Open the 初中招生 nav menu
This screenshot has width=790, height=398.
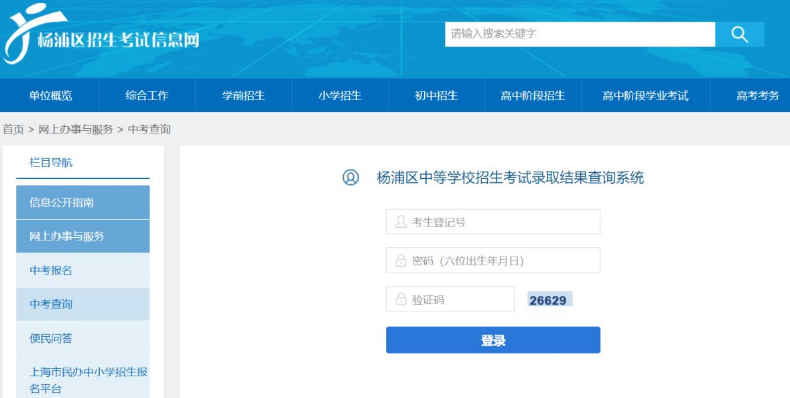pos(436,95)
